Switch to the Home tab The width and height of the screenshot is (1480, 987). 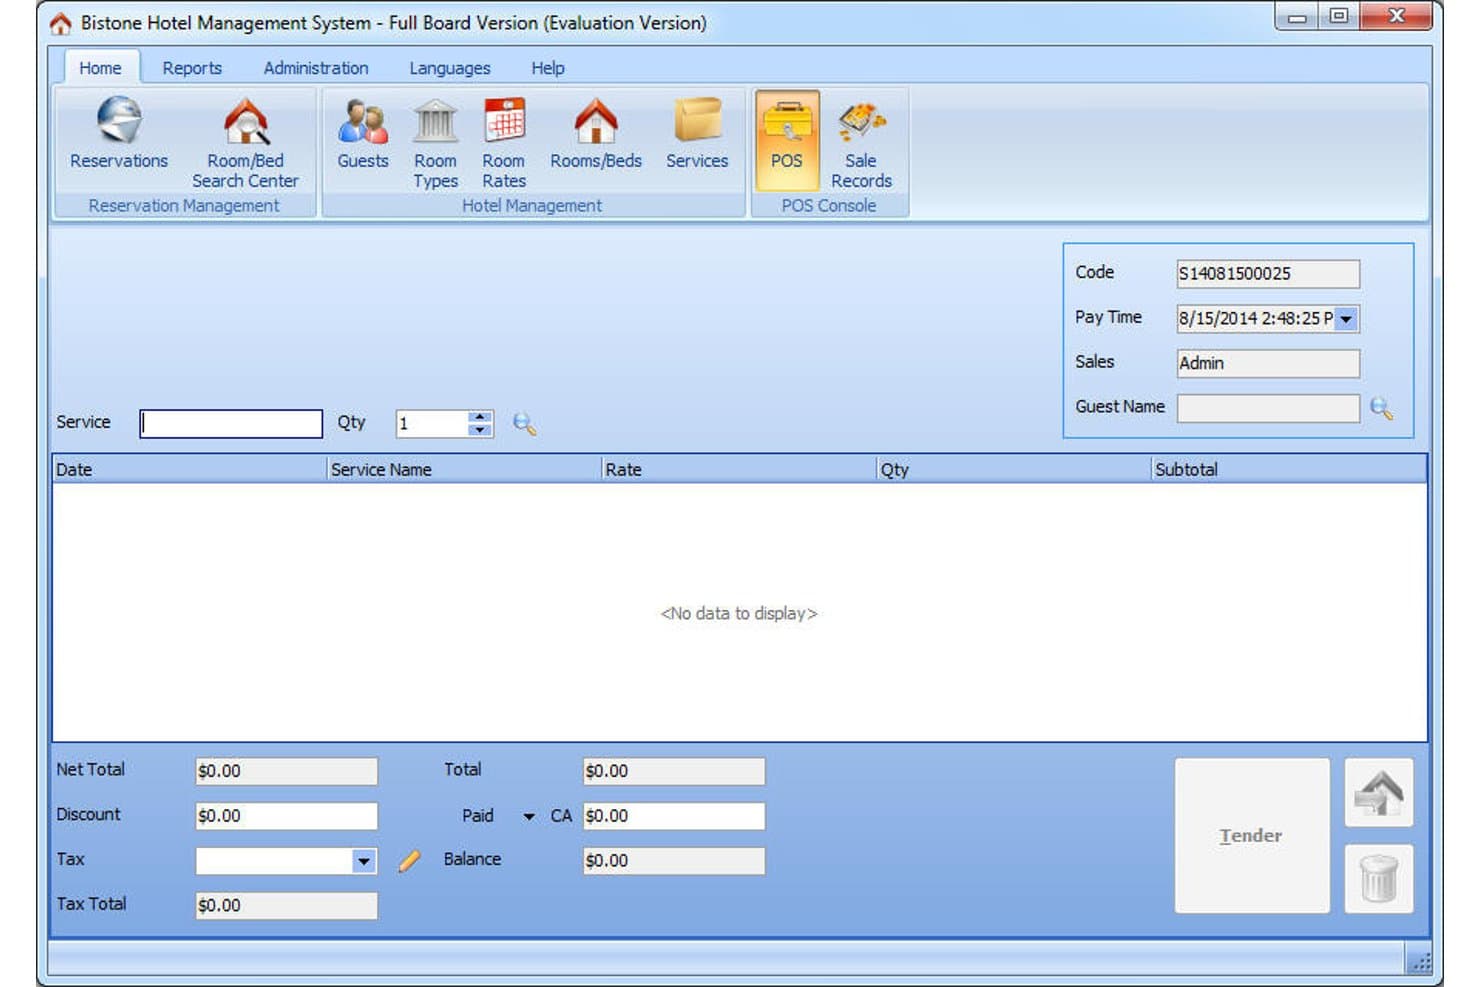click(x=100, y=68)
